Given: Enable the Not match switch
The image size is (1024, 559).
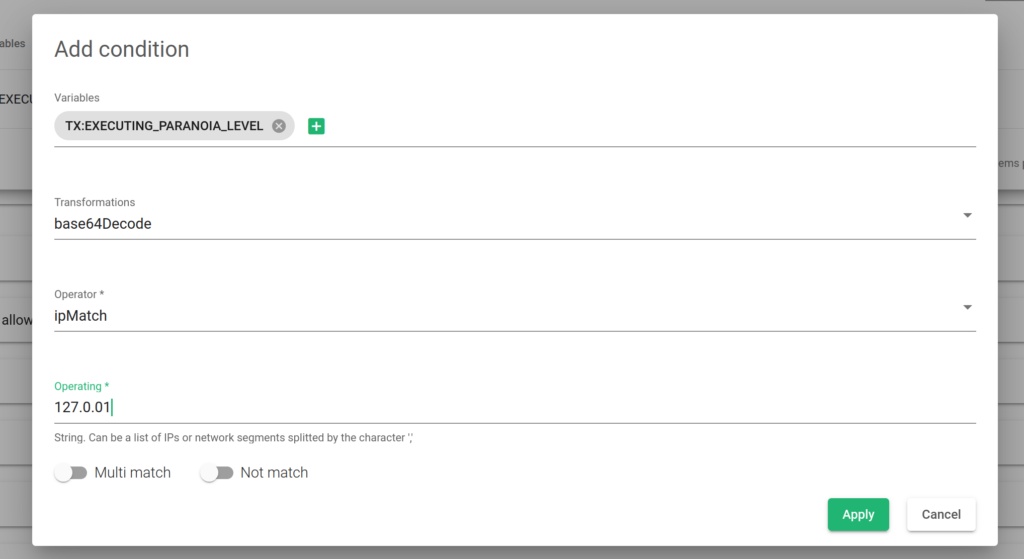Looking at the screenshot, I should (x=217, y=473).
